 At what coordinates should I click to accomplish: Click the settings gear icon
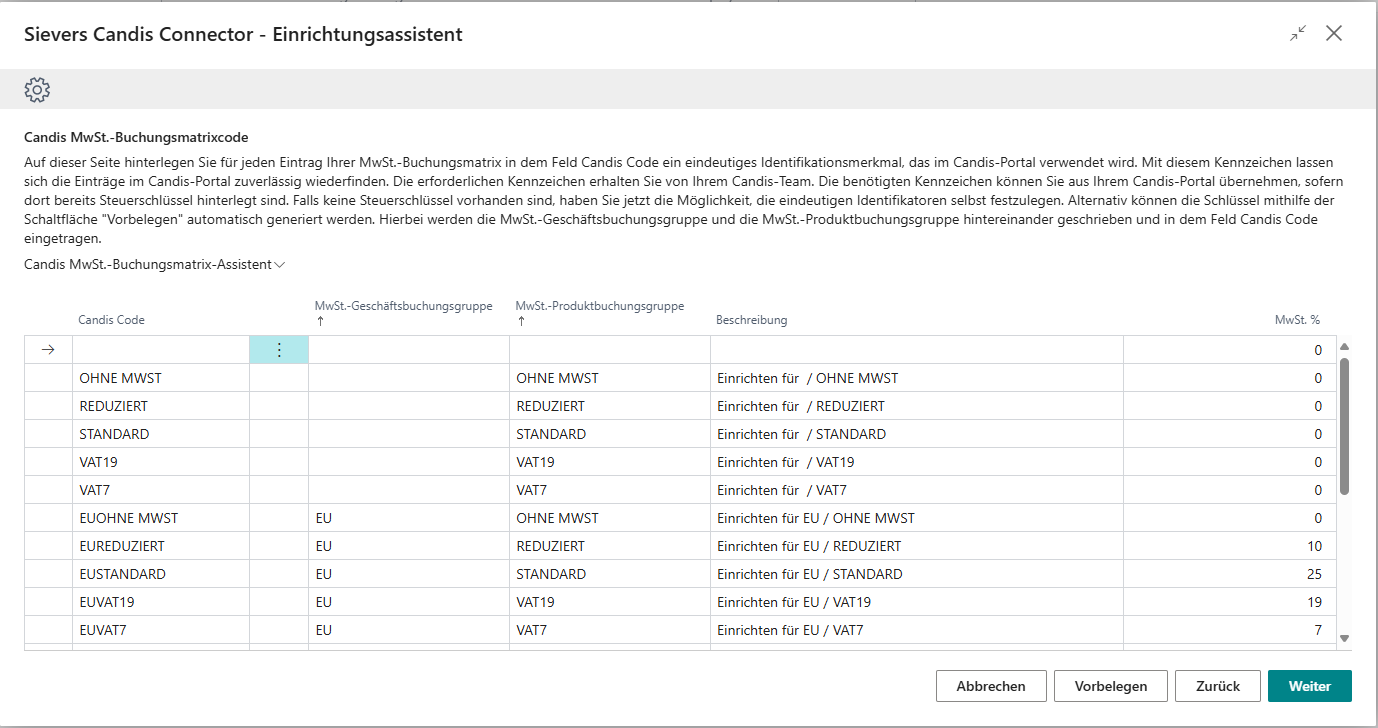pyautogui.click(x=37, y=90)
